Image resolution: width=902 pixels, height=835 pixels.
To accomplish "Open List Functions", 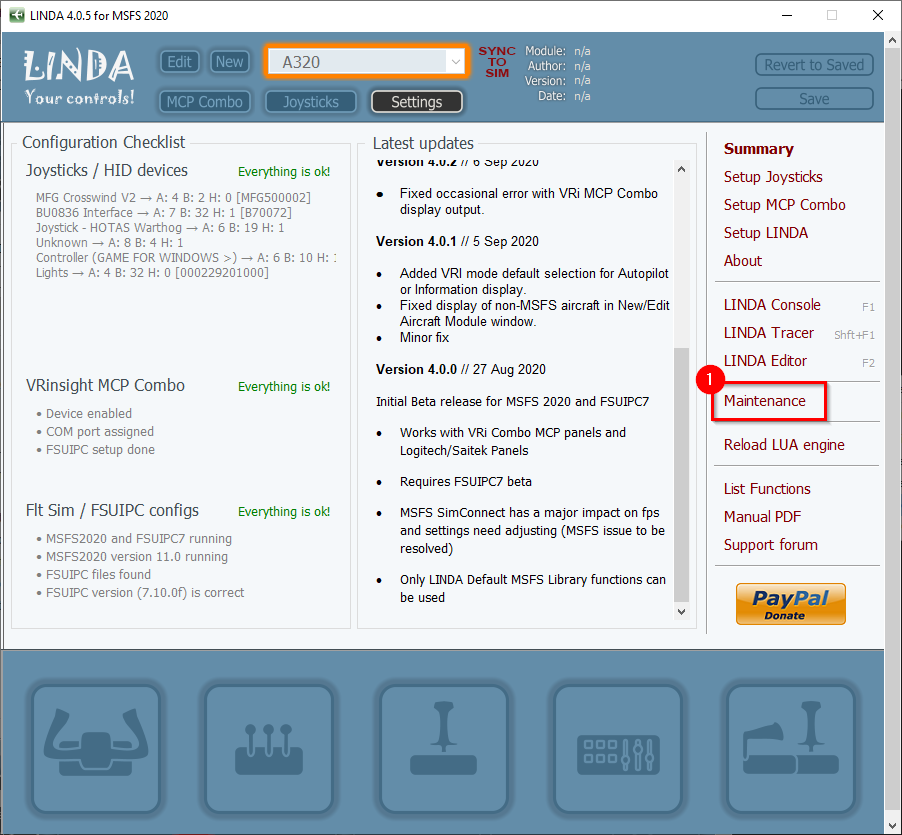I will [x=767, y=489].
